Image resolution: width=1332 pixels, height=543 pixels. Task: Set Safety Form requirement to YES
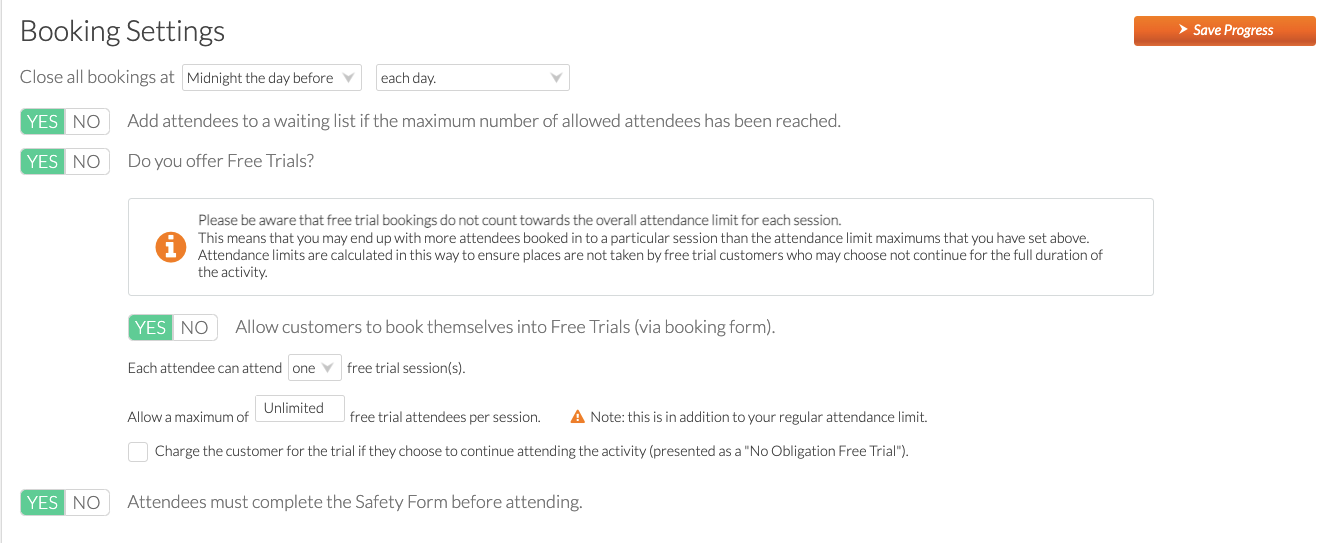(x=43, y=502)
